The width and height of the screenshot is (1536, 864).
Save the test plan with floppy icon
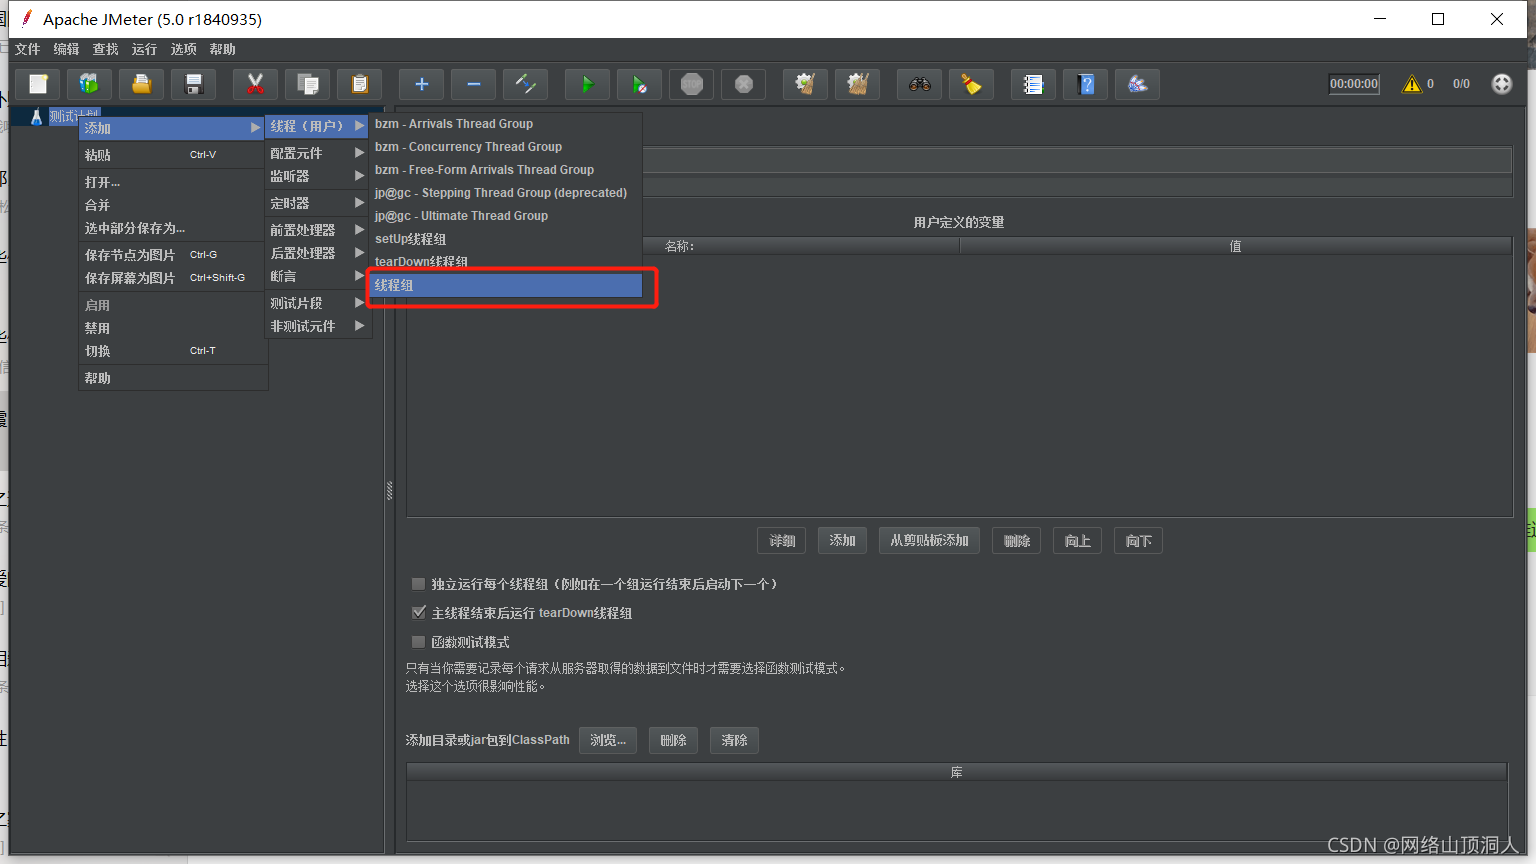[194, 84]
